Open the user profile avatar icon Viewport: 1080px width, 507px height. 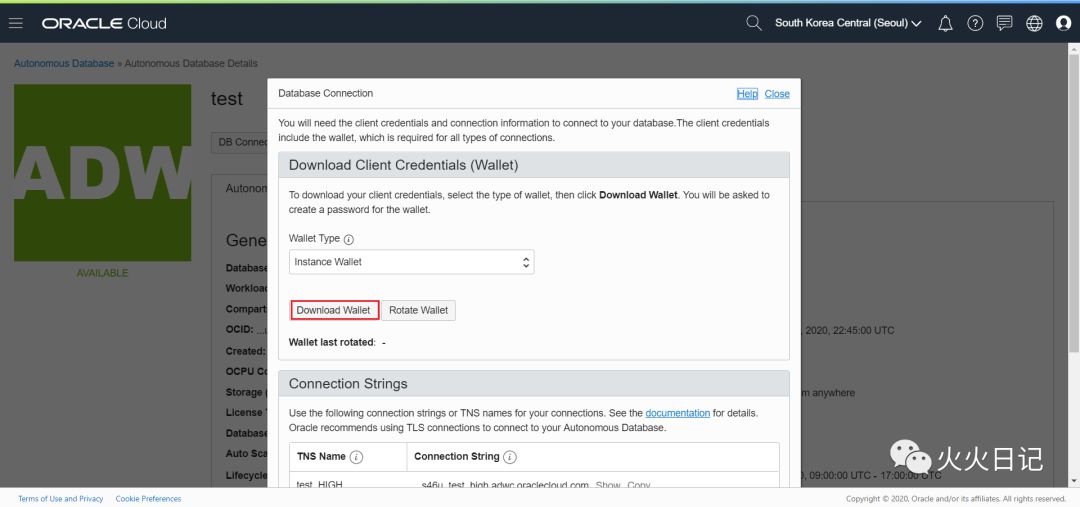click(x=1063, y=23)
